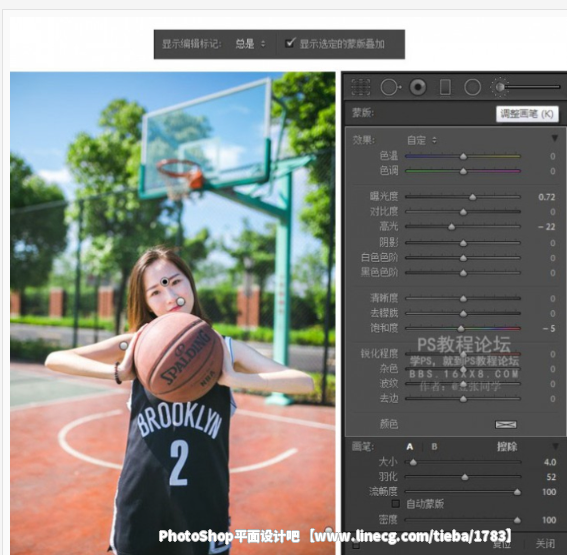Image resolution: width=567 pixels, height=555 pixels.
Task: Select brush A tab
Action: [410, 447]
